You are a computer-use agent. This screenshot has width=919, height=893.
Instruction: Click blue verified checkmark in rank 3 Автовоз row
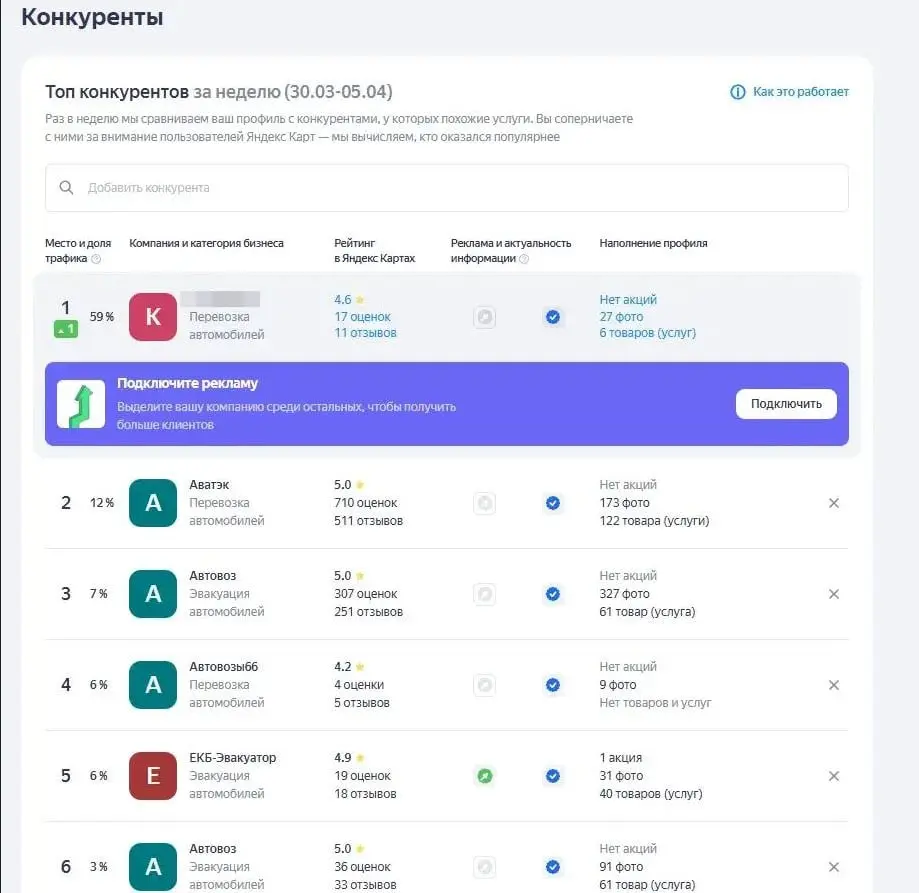[x=553, y=594]
